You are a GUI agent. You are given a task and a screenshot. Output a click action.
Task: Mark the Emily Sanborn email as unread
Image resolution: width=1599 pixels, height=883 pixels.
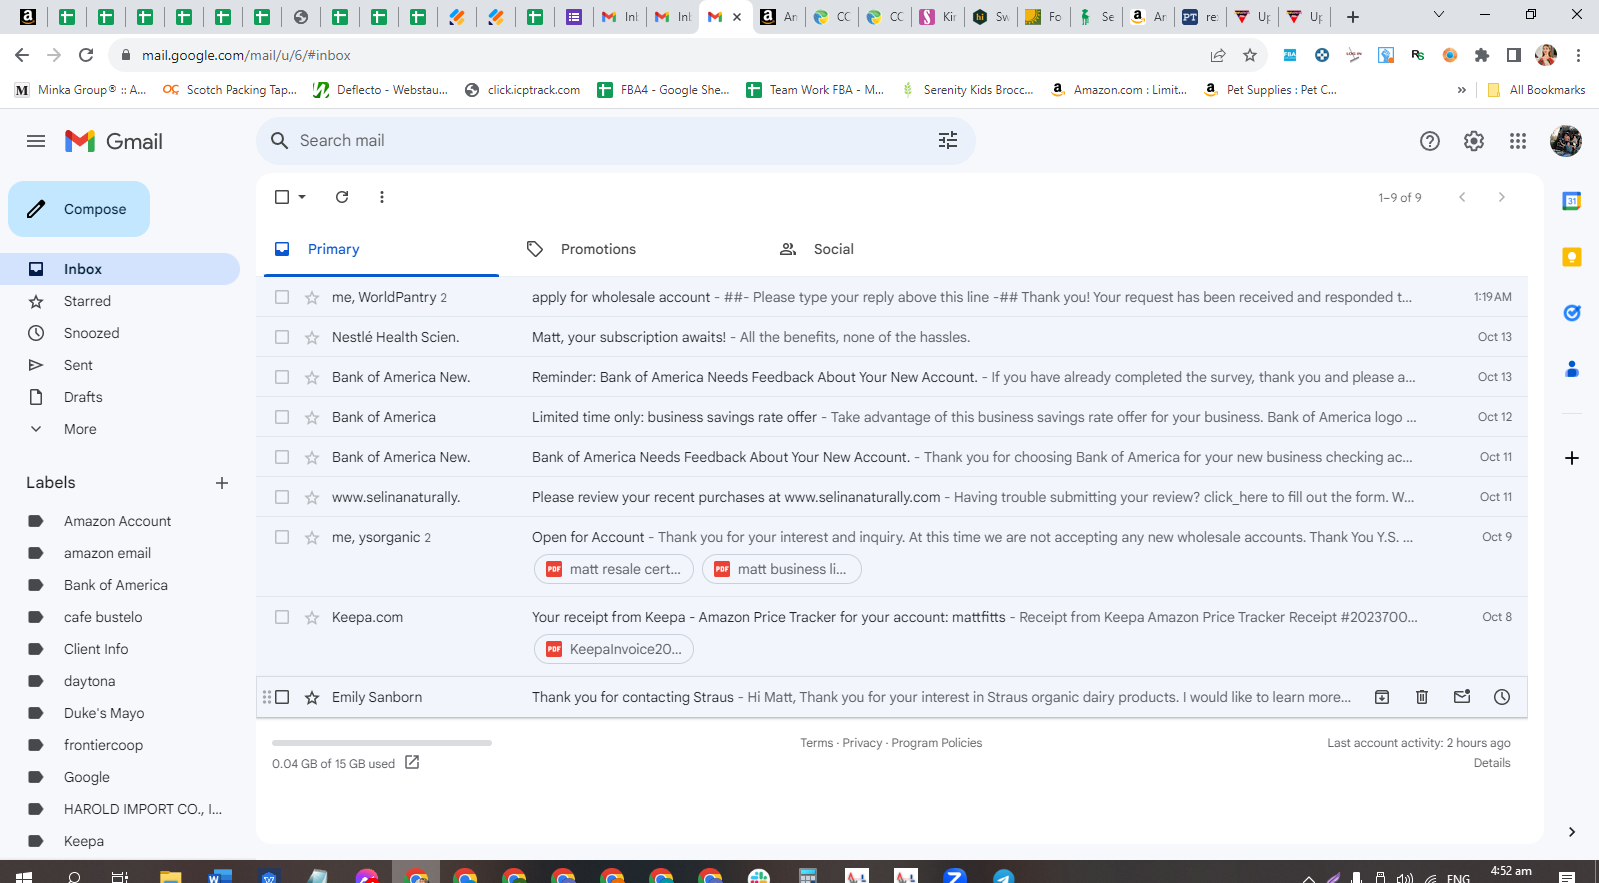[x=1462, y=697]
